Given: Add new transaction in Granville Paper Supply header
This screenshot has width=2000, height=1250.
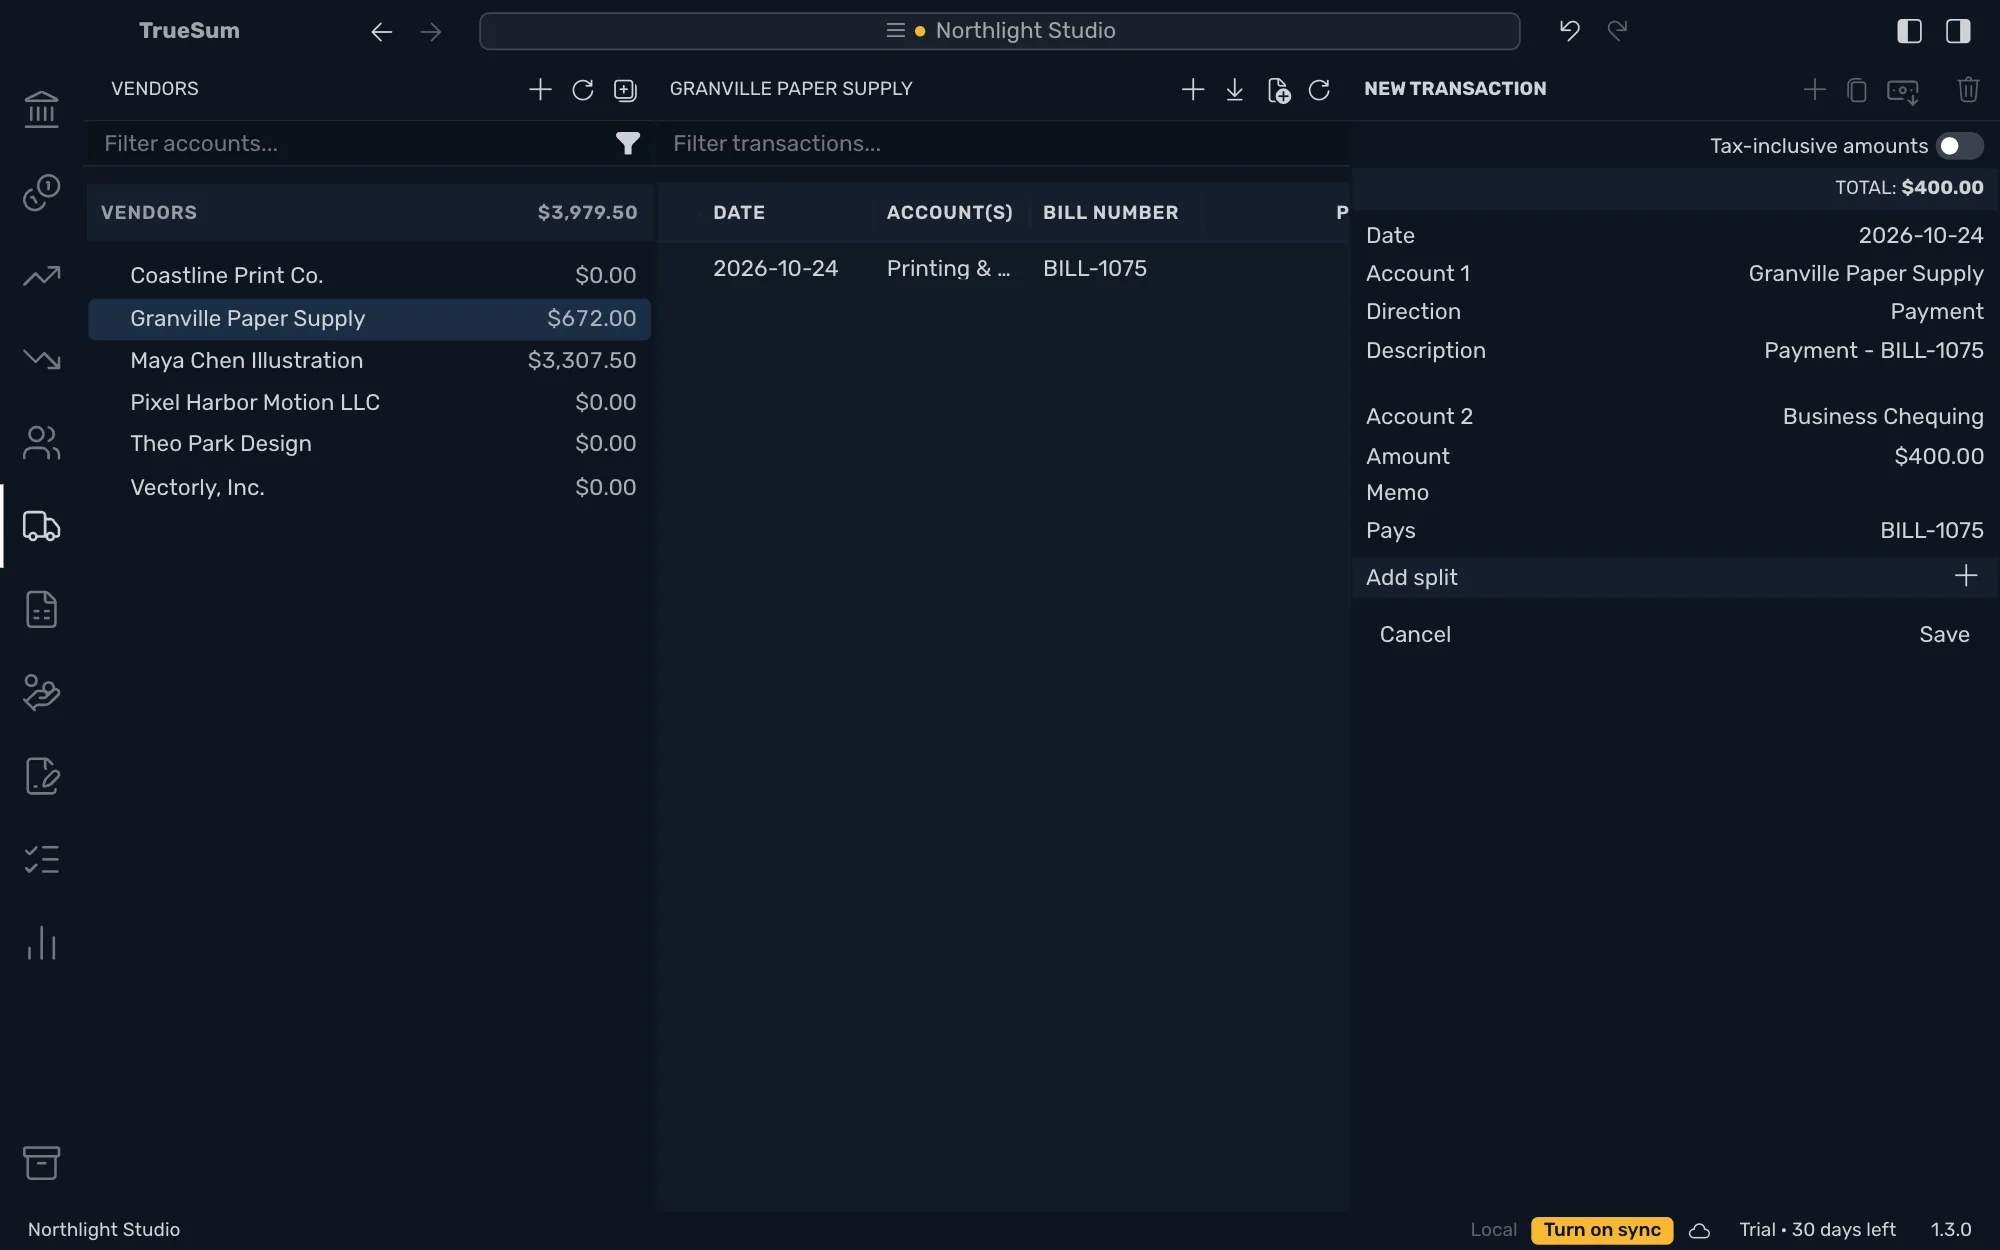Looking at the screenshot, I should (x=1192, y=90).
